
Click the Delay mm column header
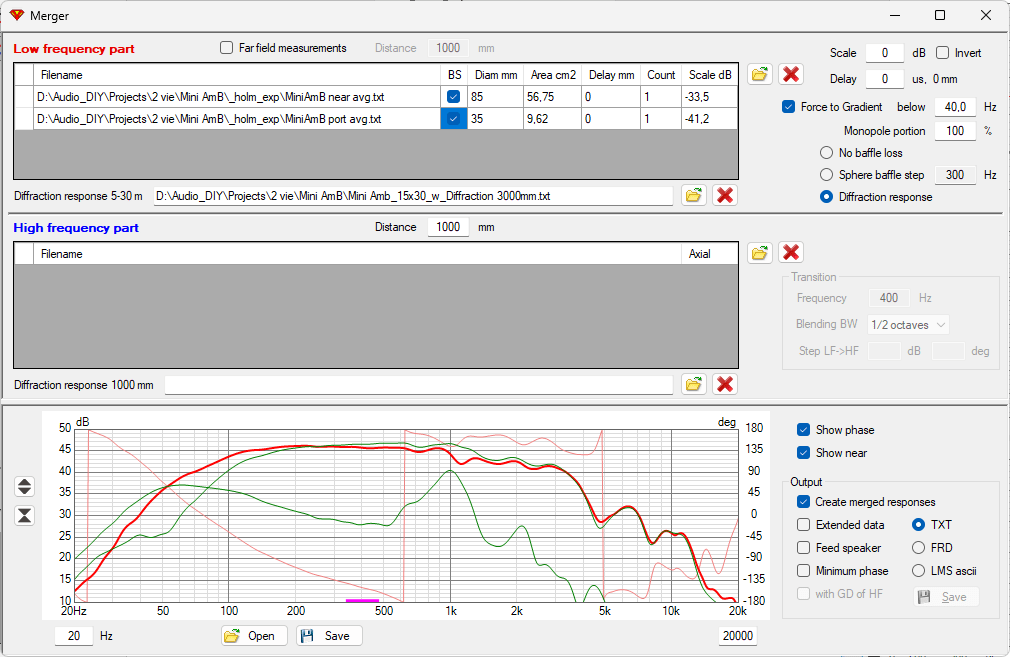611,75
